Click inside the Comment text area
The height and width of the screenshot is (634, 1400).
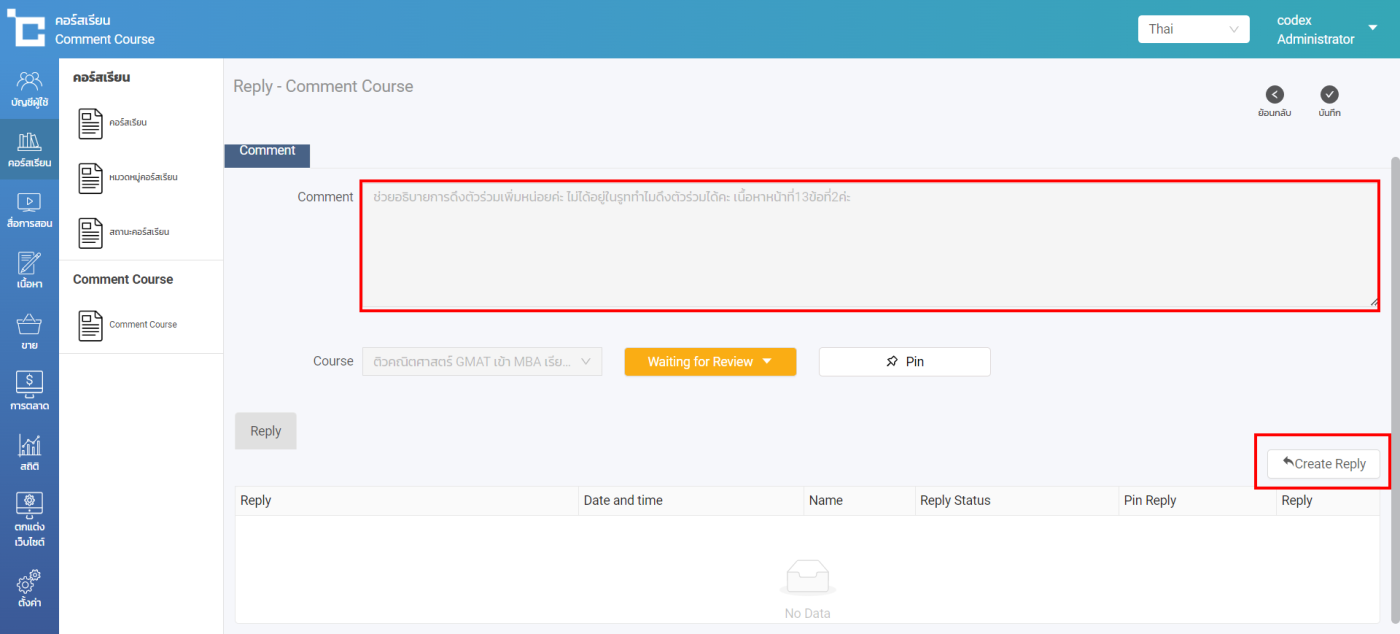click(868, 246)
